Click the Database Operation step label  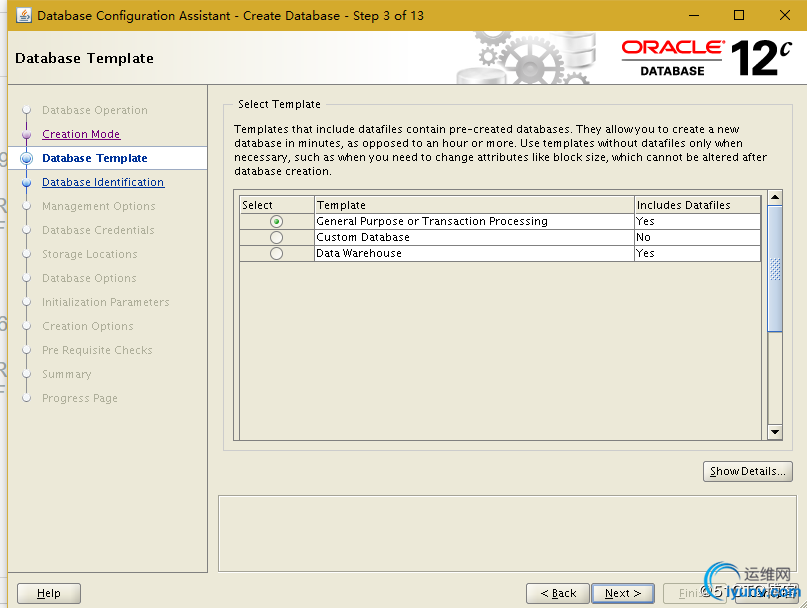(x=95, y=110)
